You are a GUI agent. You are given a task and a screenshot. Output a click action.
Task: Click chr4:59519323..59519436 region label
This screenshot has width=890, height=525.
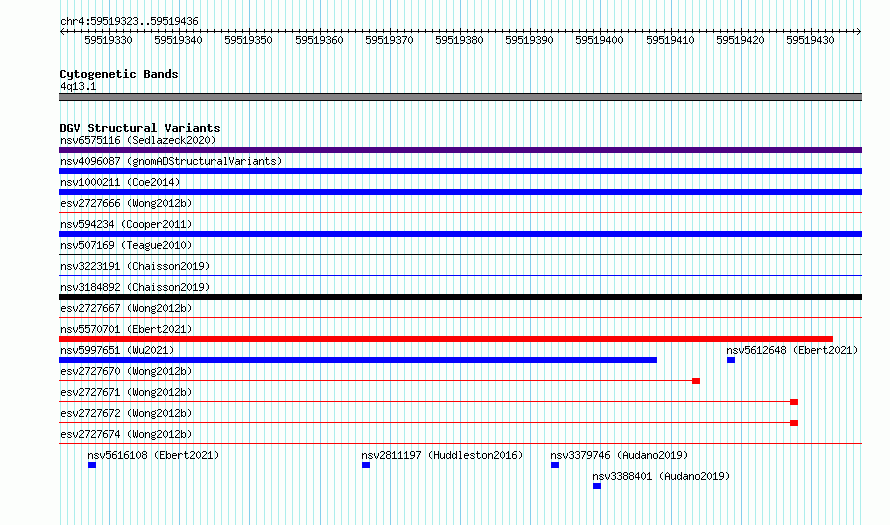click(129, 22)
